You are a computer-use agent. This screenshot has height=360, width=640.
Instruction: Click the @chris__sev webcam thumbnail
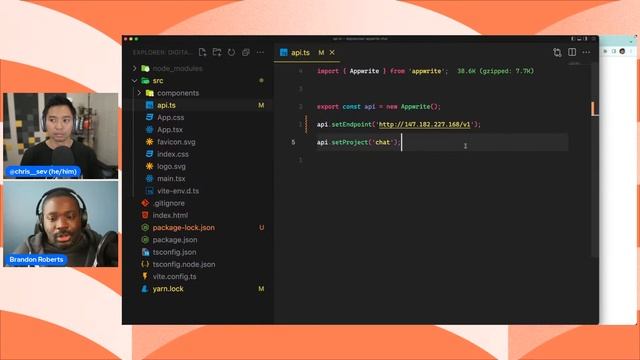60,136
